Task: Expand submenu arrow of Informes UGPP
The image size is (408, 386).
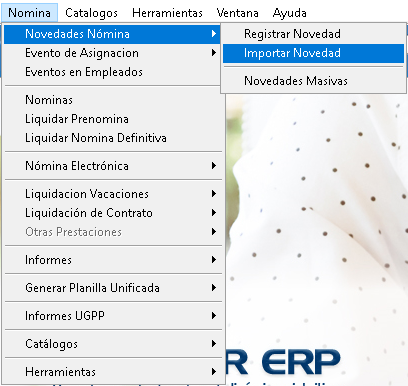Action: (x=214, y=316)
